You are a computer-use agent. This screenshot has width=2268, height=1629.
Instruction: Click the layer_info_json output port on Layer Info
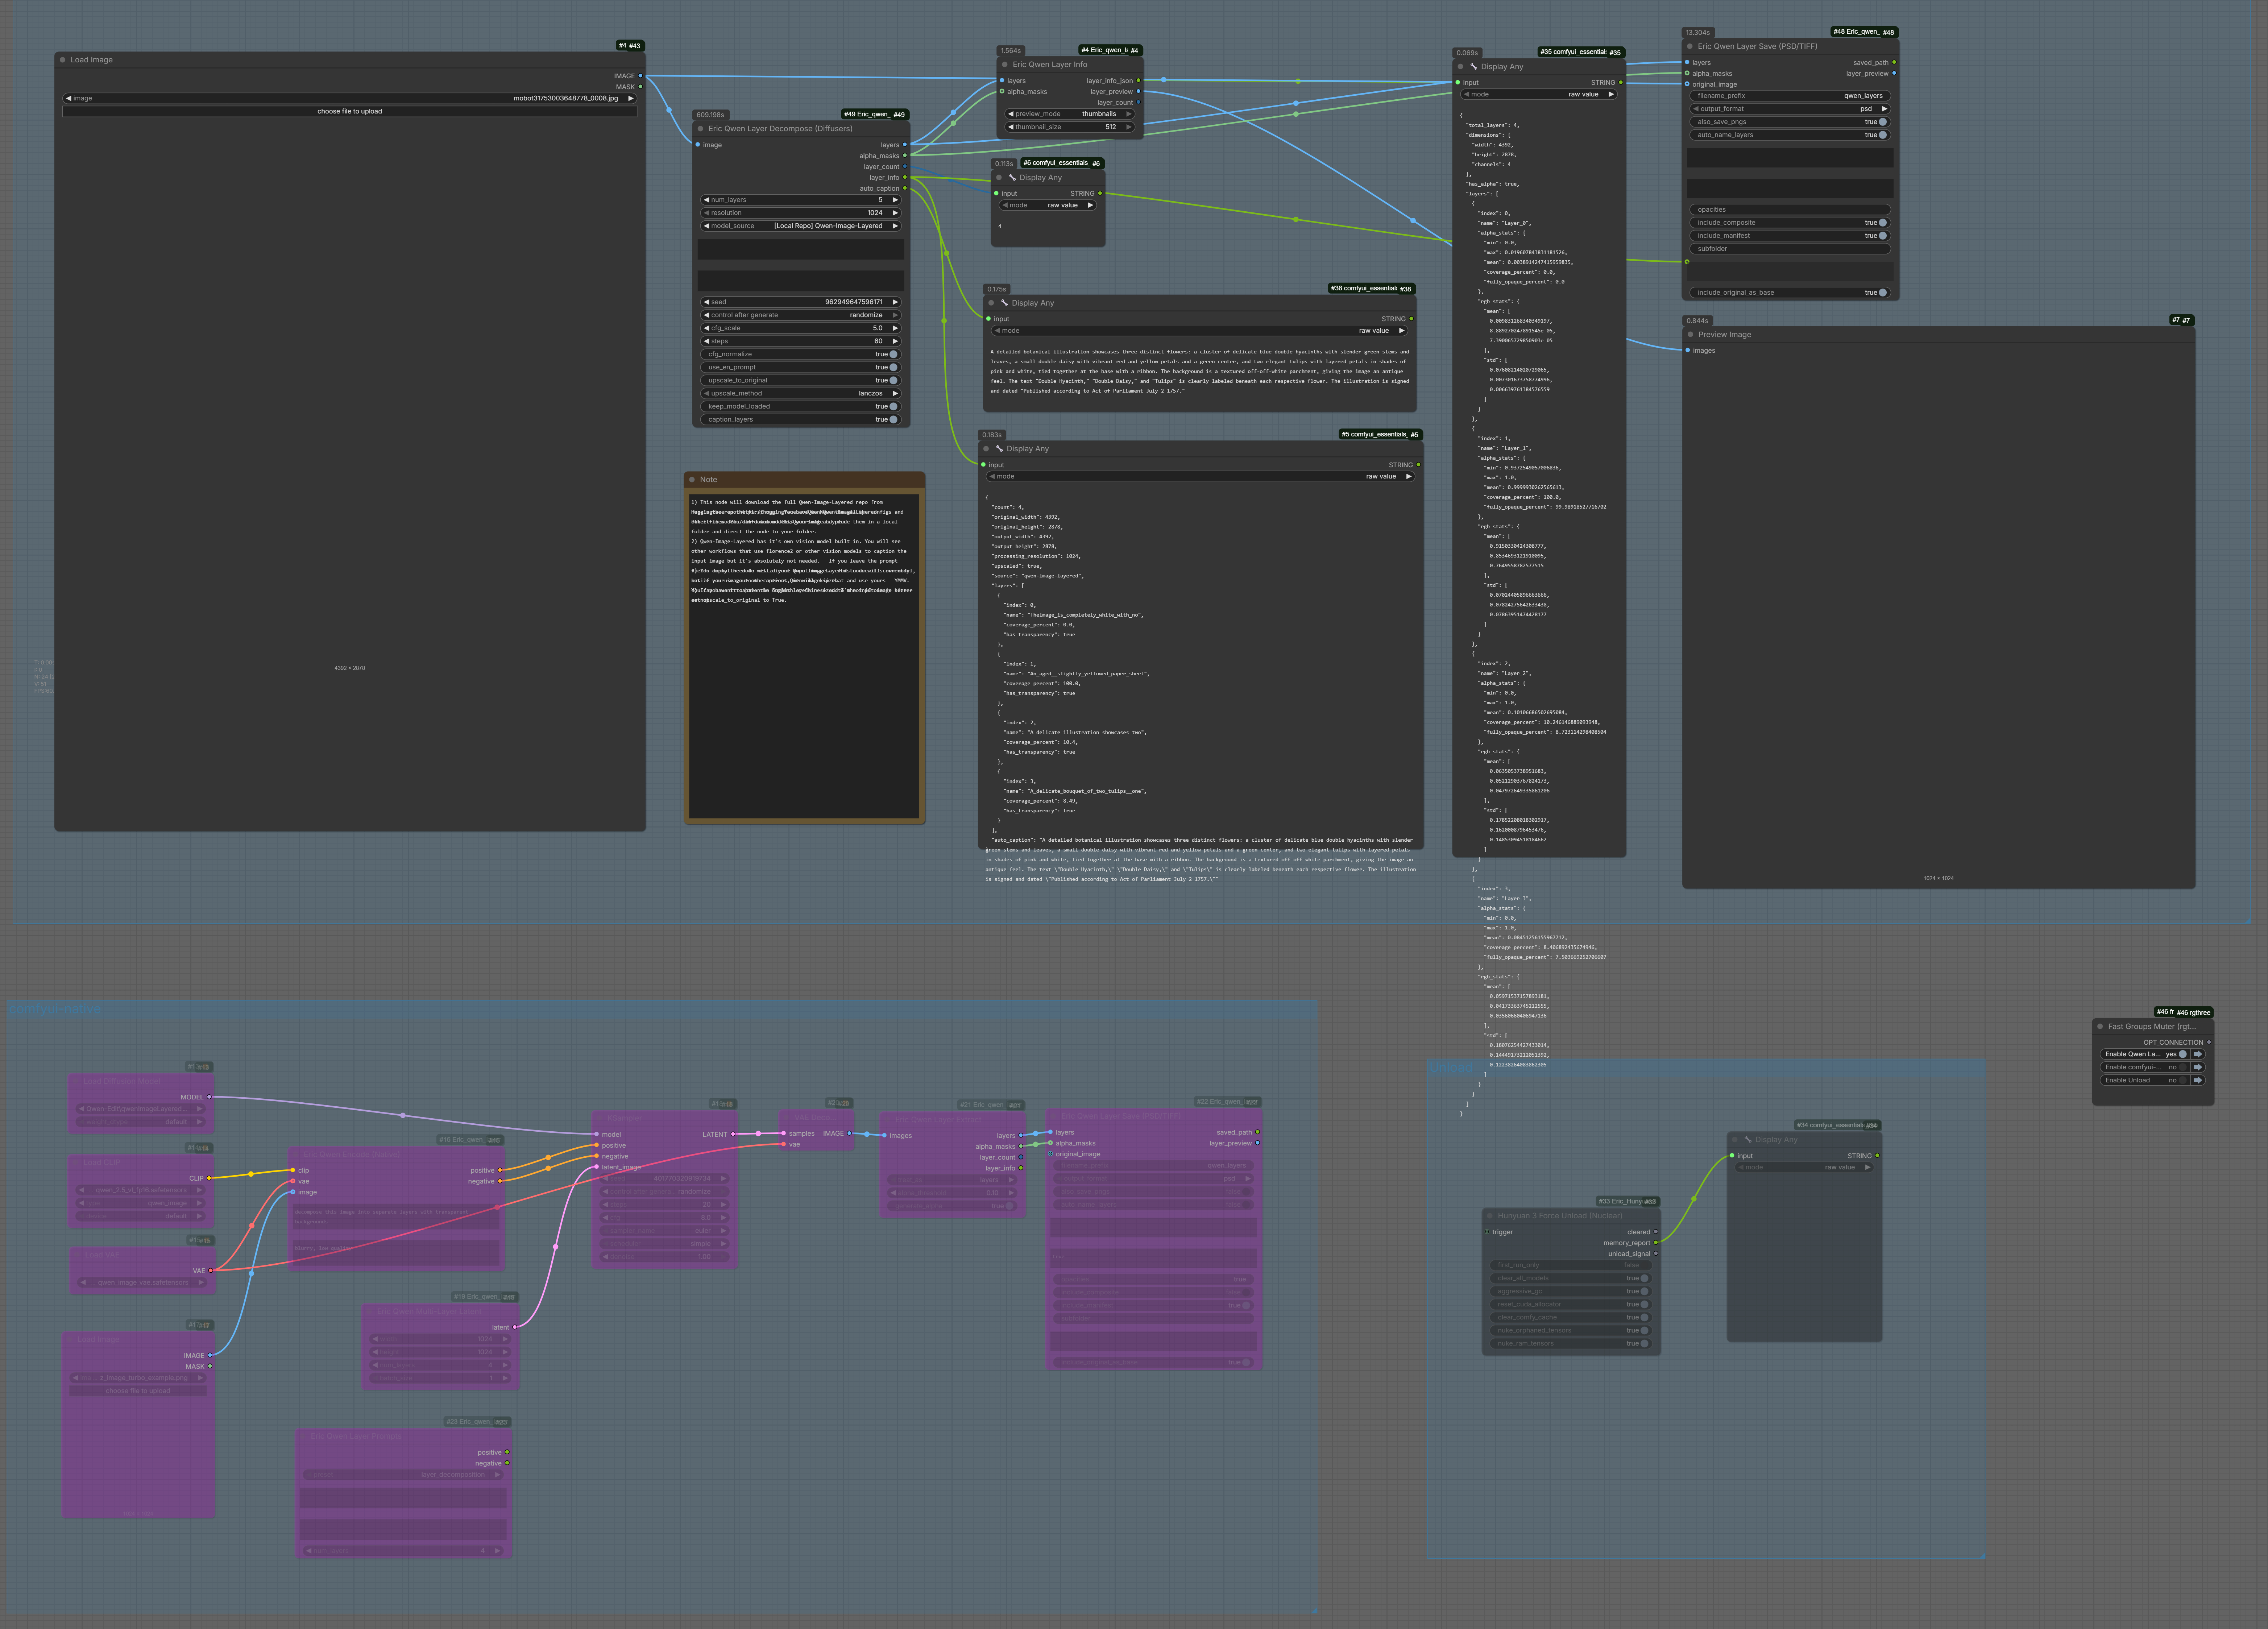(1138, 81)
